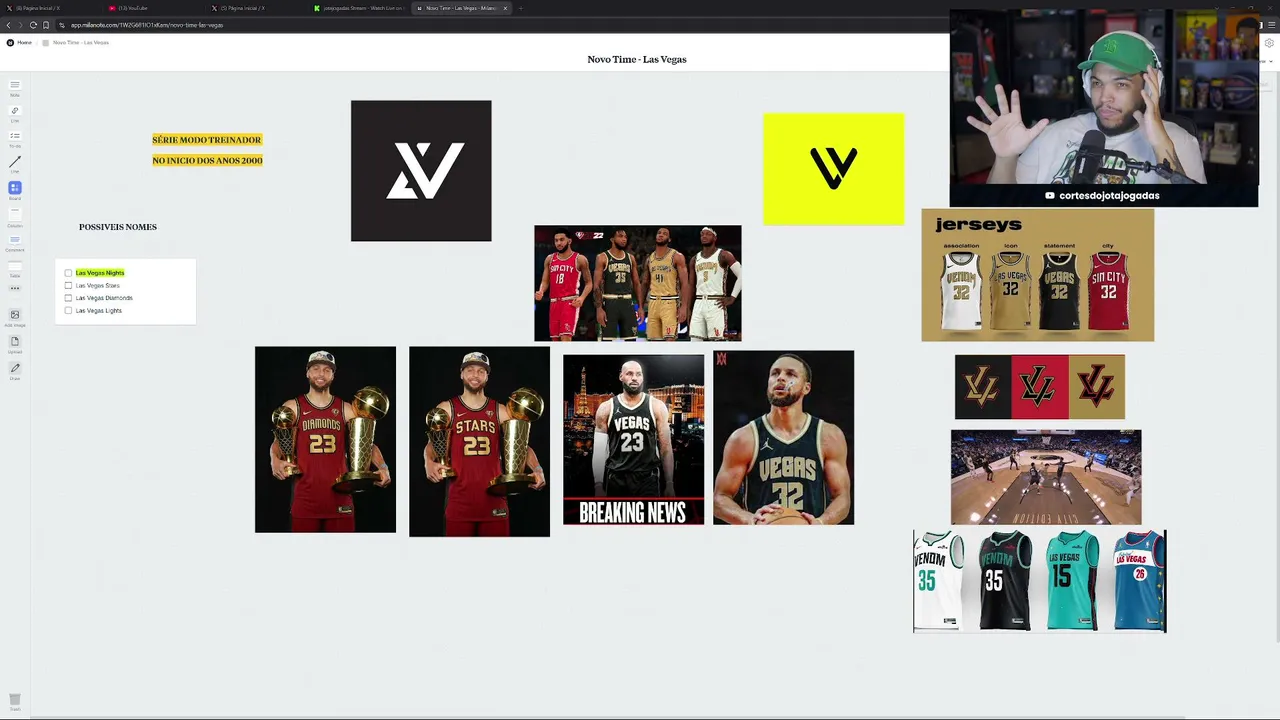Switch to the YouTube browser tab
This screenshot has height=720, width=1280.
click(x=156, y=8)
